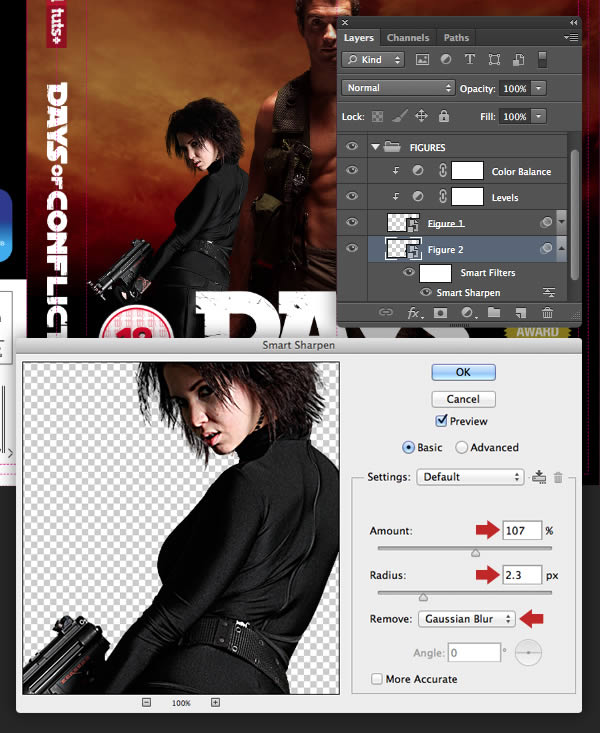
Task: Open the Normal blend mode dropdown
Action: click(398, 88)
